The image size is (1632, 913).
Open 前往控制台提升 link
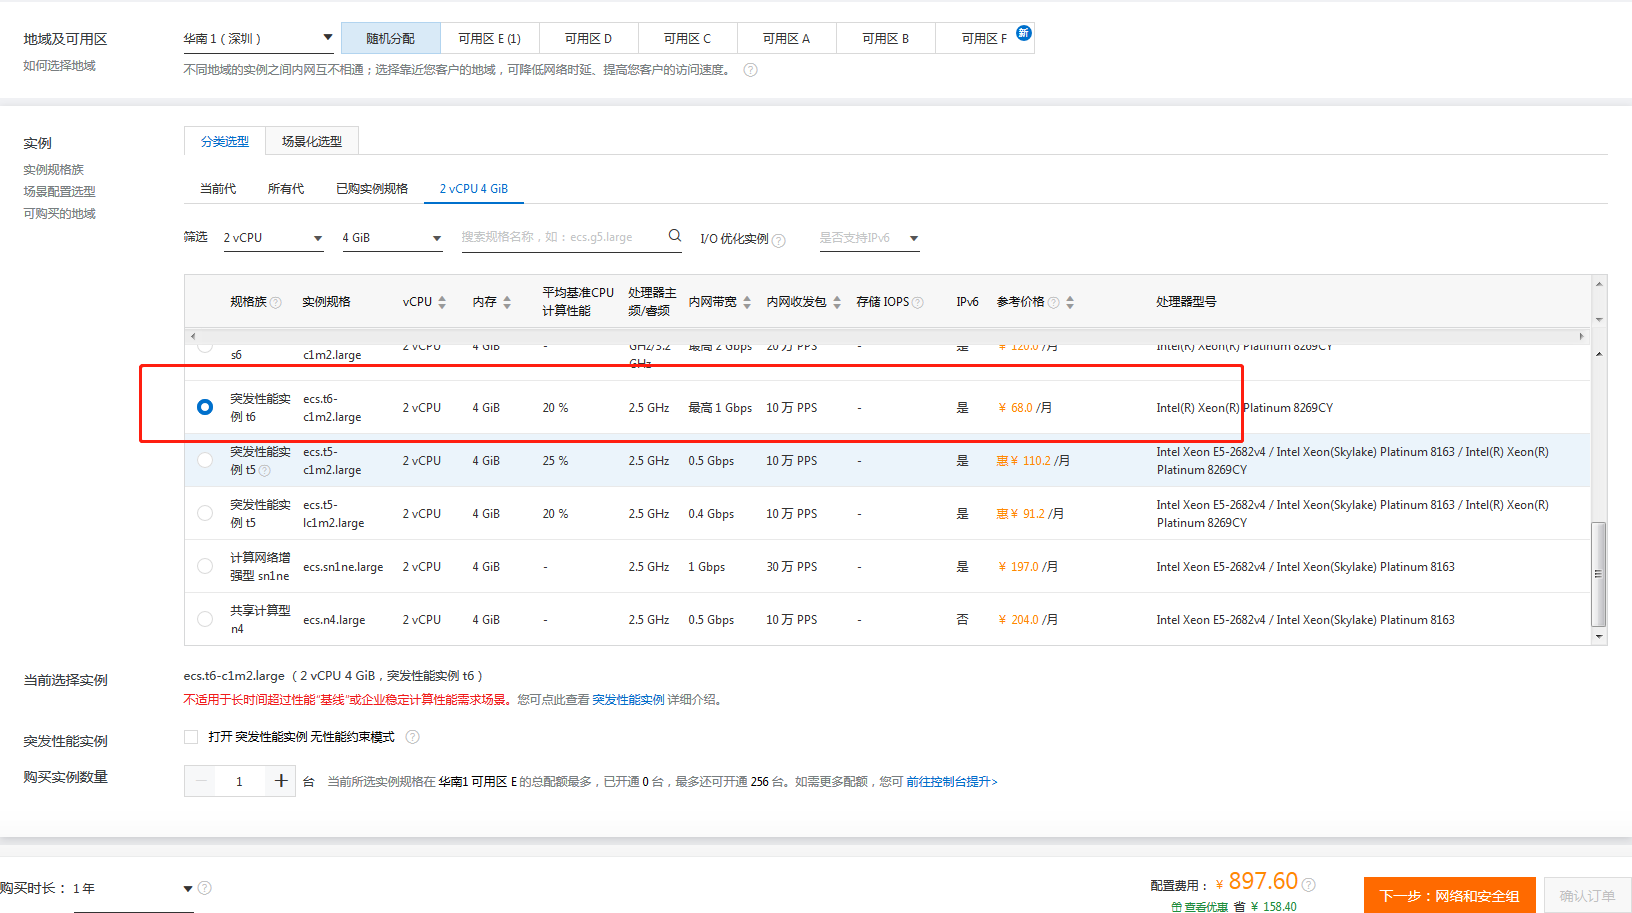tap(952, 781)
